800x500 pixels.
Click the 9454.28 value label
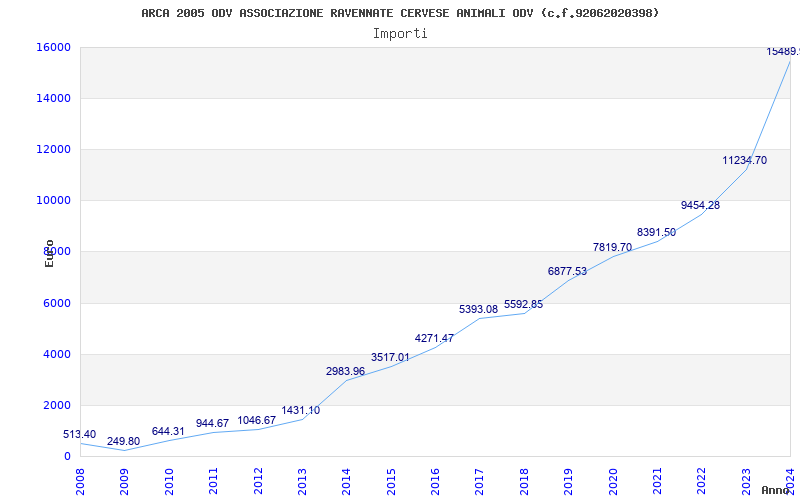[700, 205]
